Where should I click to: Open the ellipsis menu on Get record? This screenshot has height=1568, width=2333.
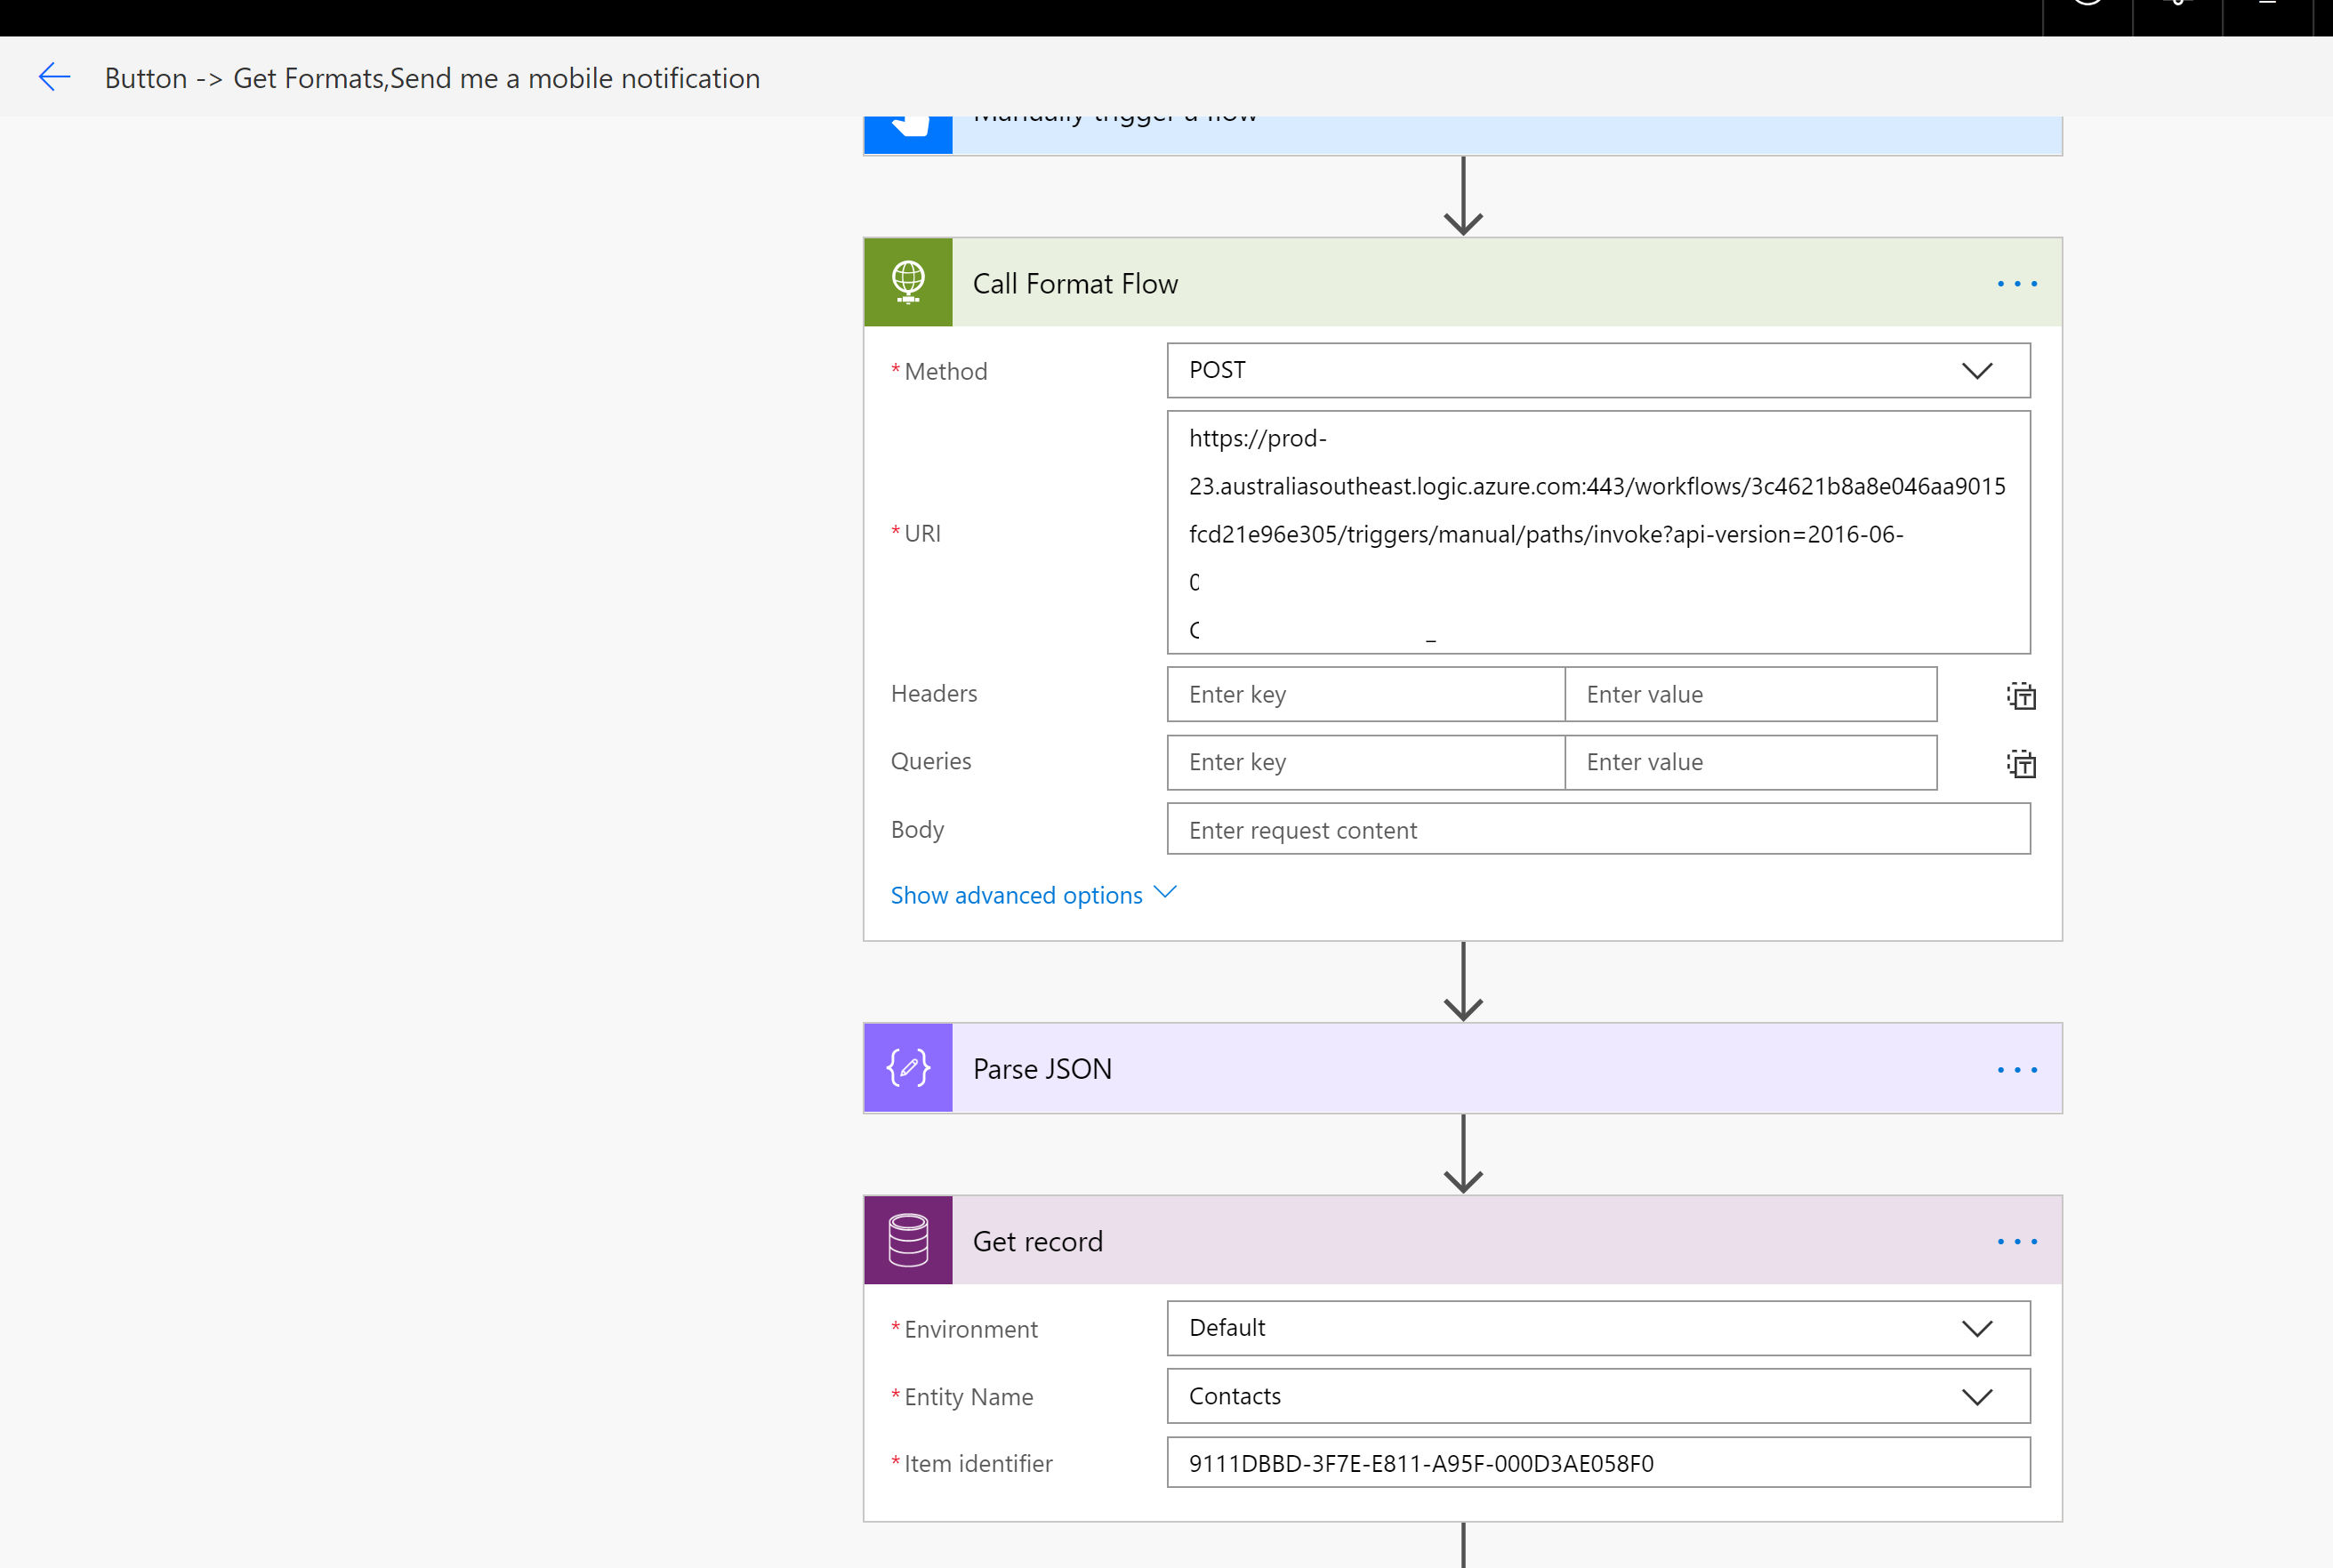(x=2016, y=1241)
